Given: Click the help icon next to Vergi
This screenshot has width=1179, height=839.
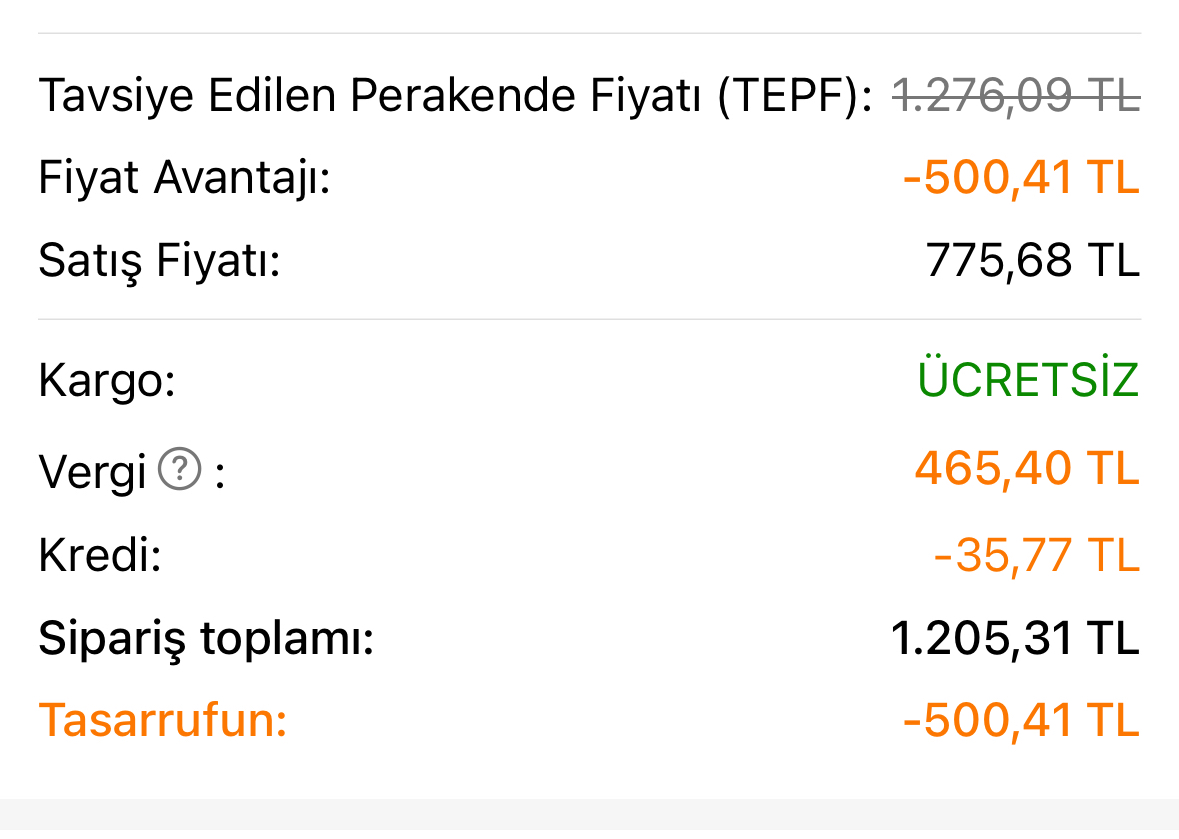Looking at the screenshot, I should pos(180,467).
